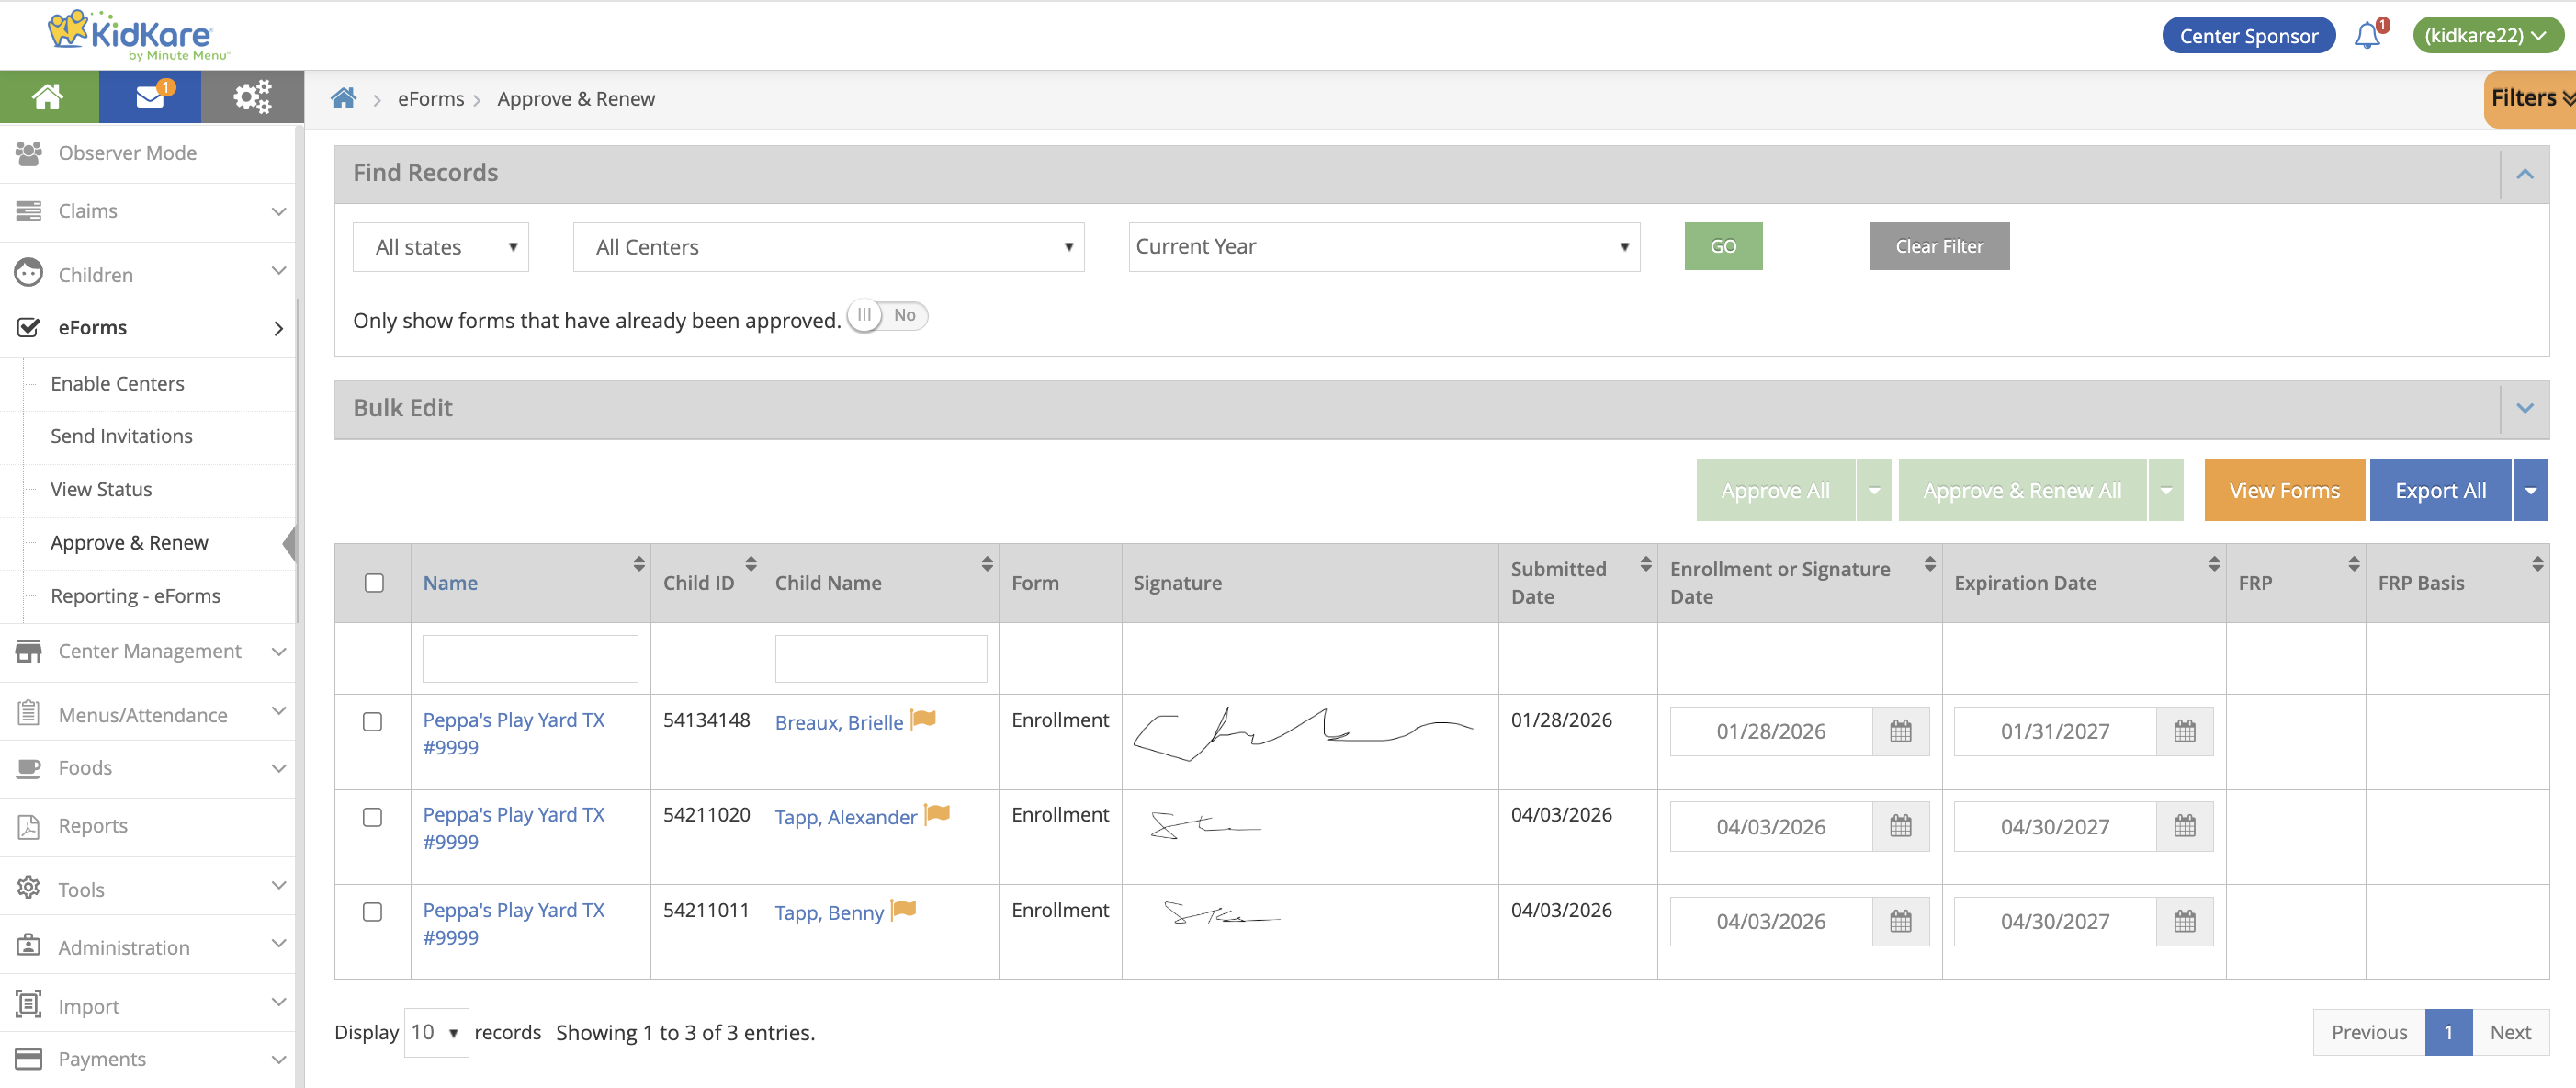The height and width of the screenshot is (1088, 2576).
Task: Open the messages envelope icon
Action: point(150,97)
